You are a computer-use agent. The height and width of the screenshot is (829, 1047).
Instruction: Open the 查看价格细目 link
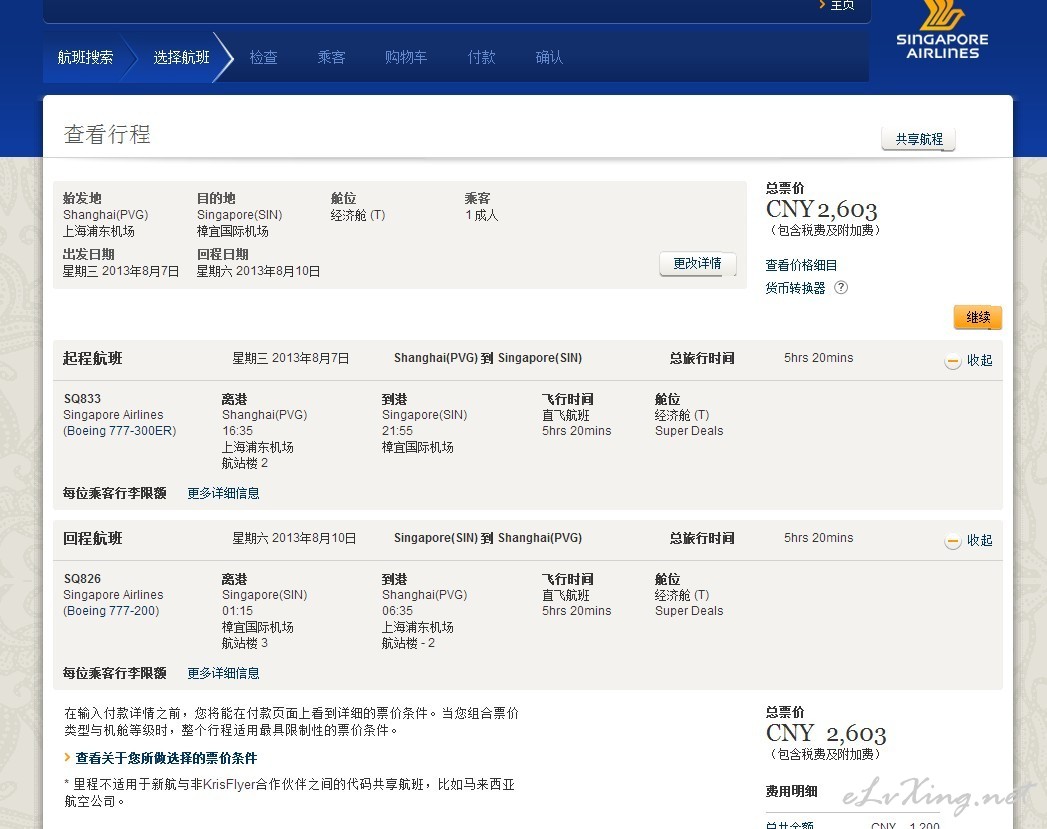coord(801,265)
